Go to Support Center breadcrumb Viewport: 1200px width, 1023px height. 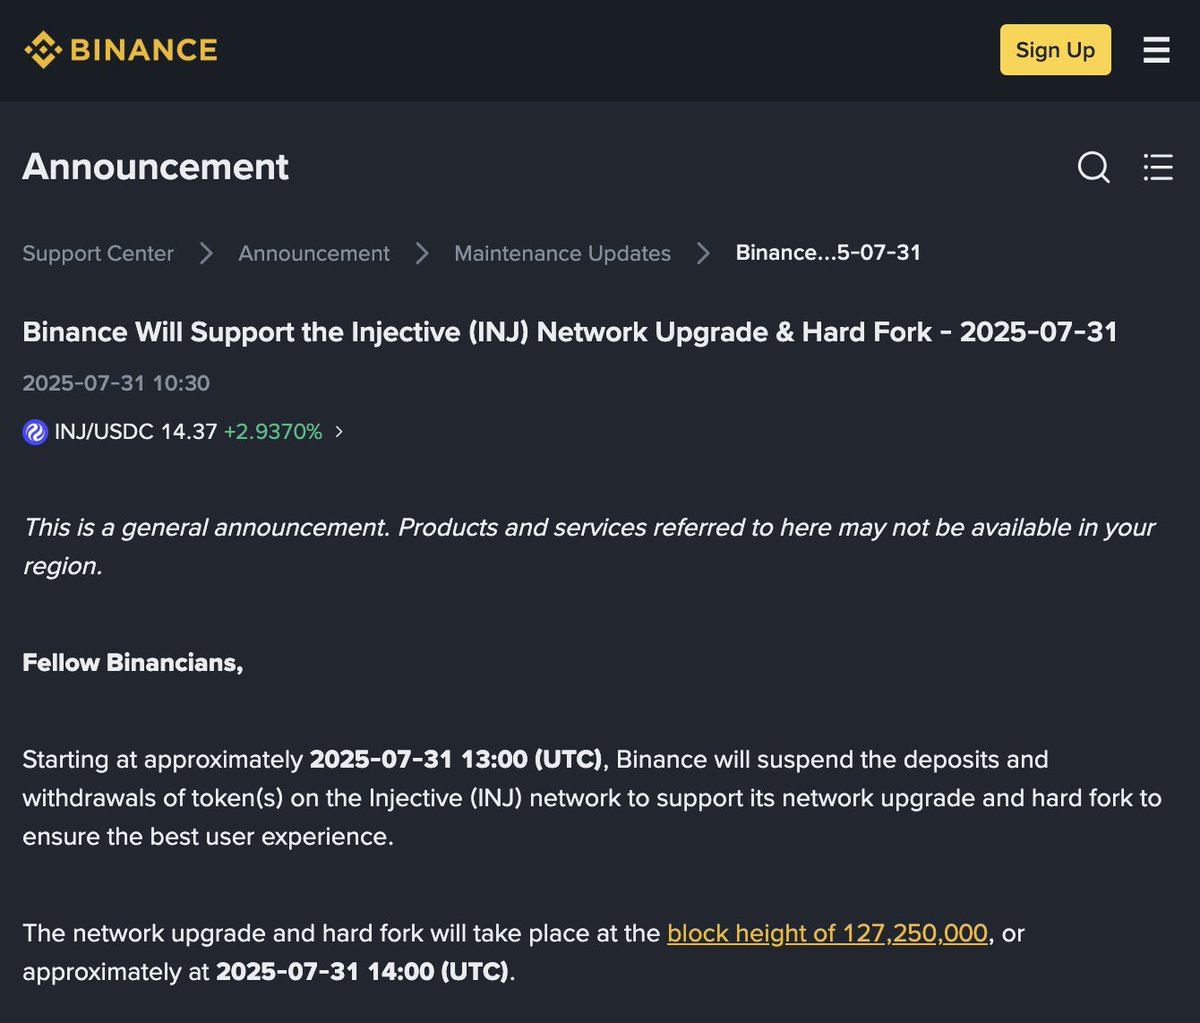tap(98, 253)
